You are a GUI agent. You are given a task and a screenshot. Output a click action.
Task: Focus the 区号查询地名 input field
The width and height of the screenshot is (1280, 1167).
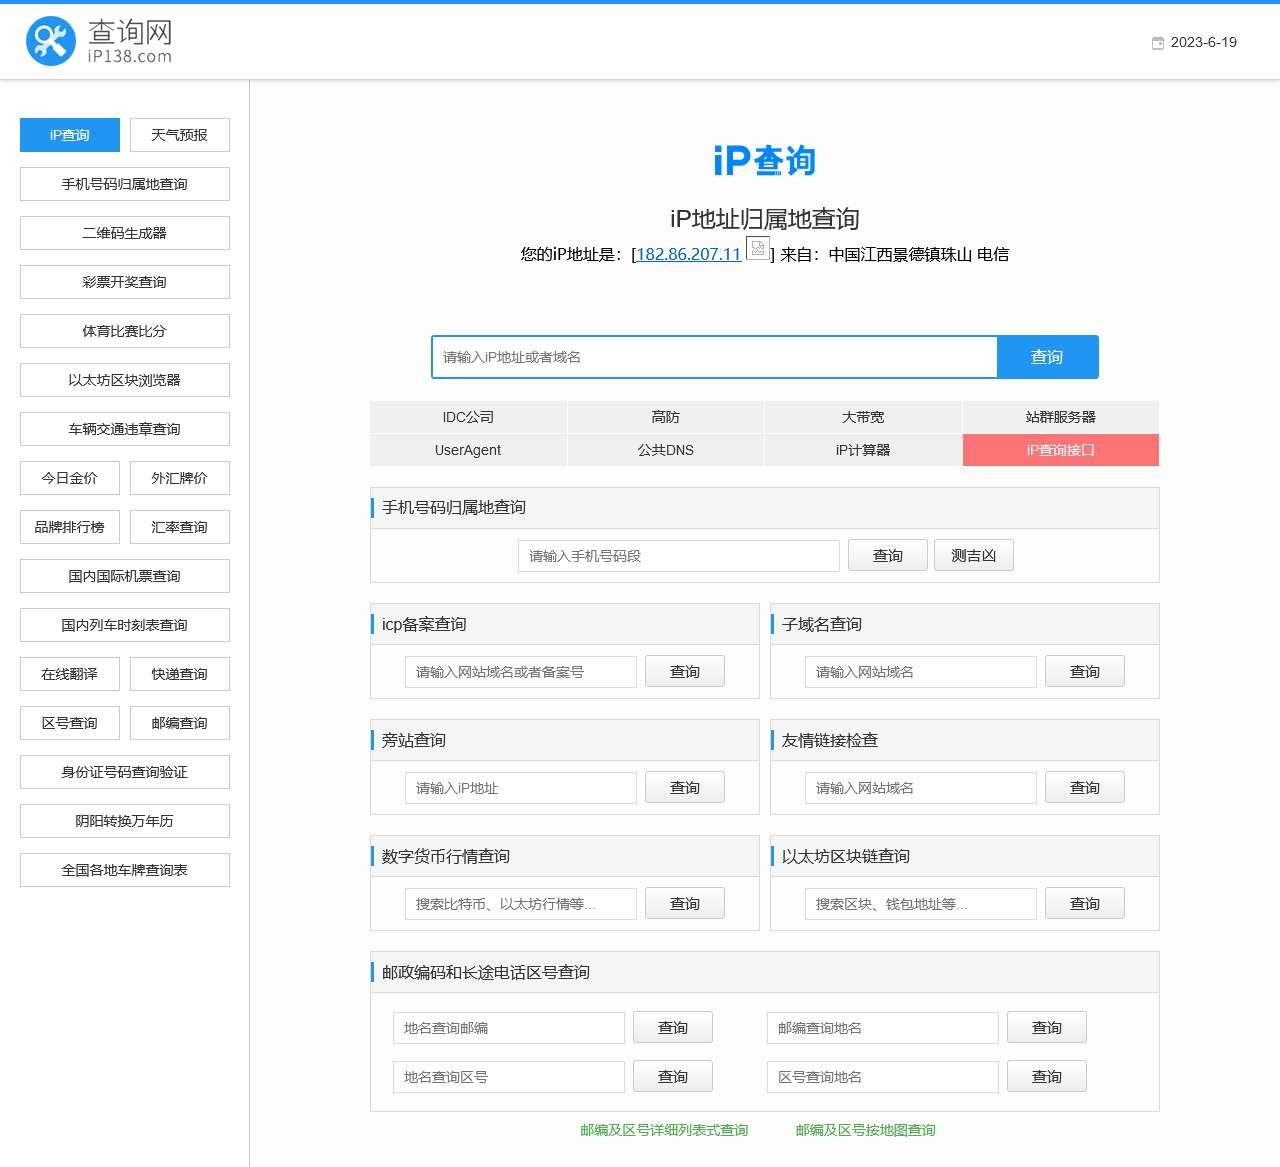point(883,1077)
